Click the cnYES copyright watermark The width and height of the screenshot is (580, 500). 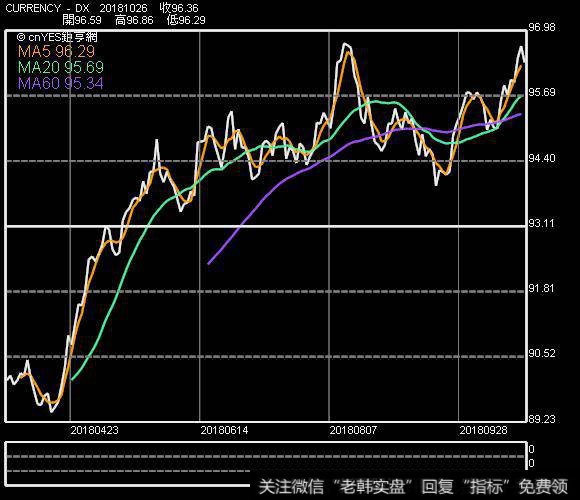[x=57, y=37]
